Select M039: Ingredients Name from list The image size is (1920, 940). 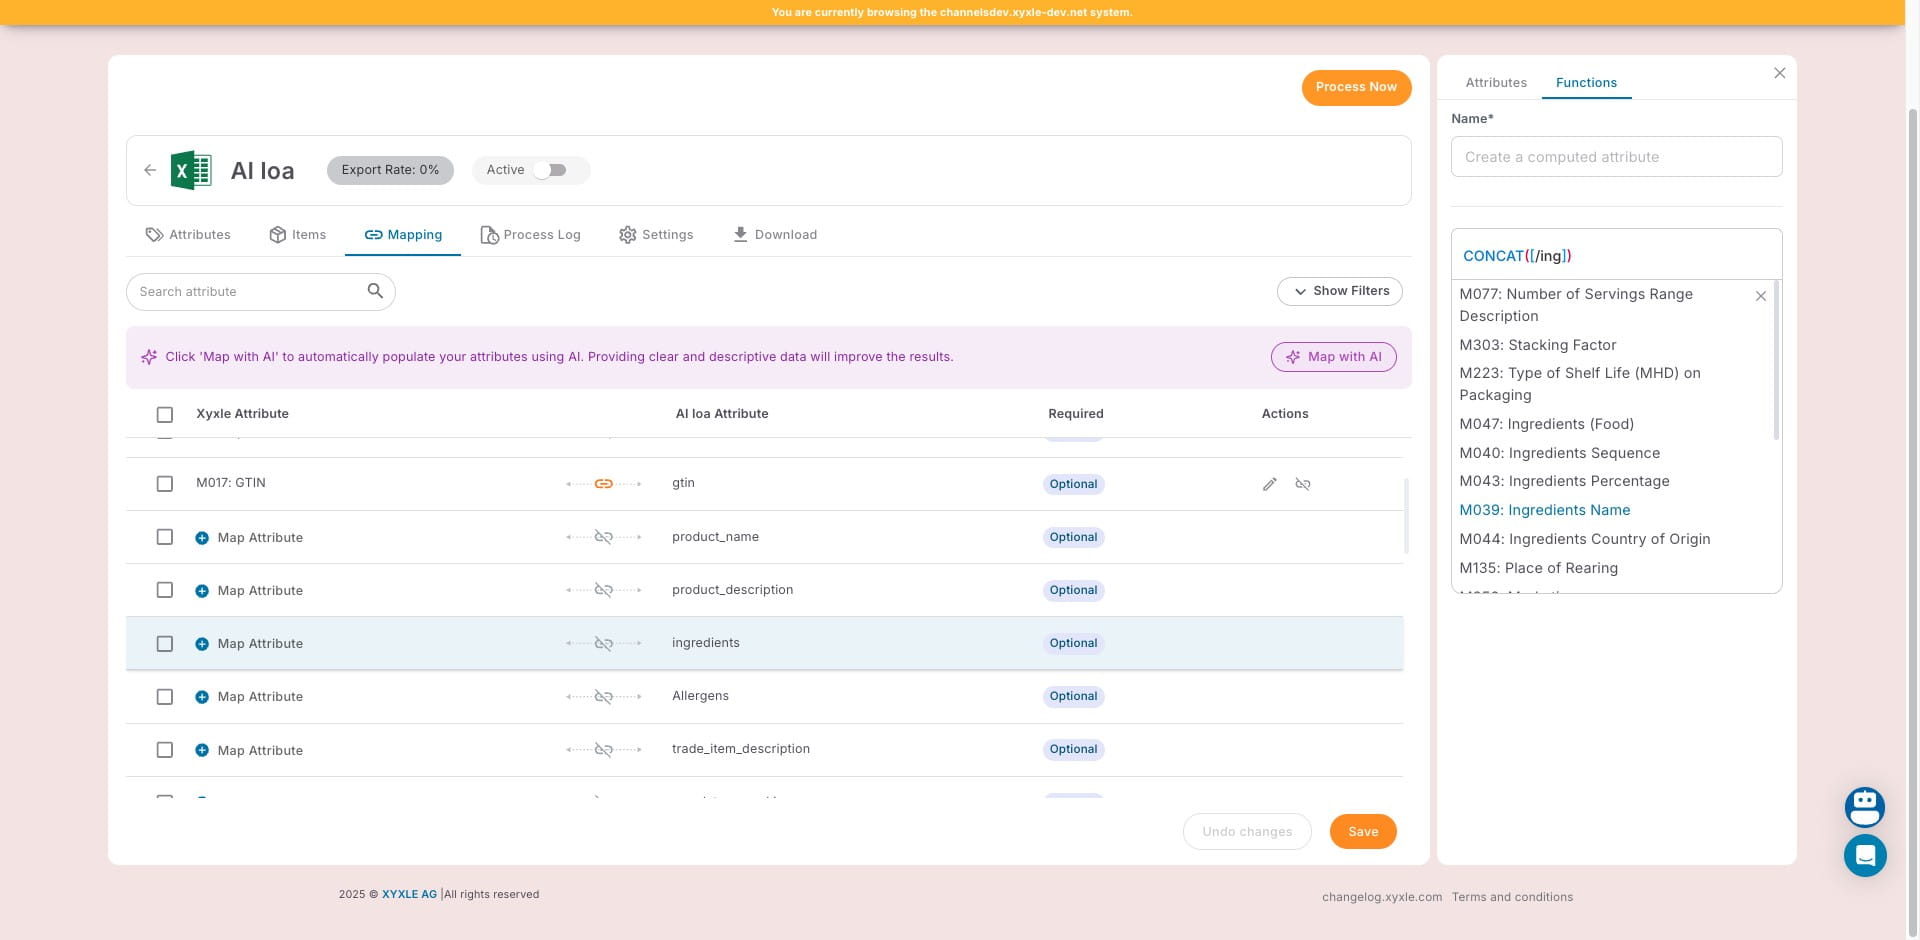tap(1544, 510)
